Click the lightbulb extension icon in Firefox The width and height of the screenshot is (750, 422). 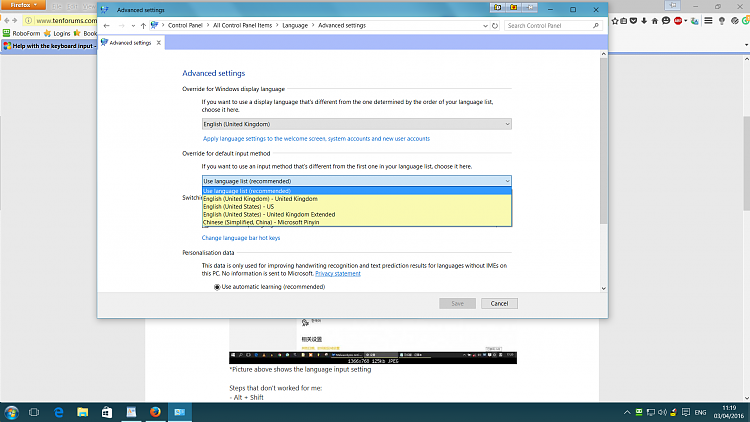[x=722, y=21]
